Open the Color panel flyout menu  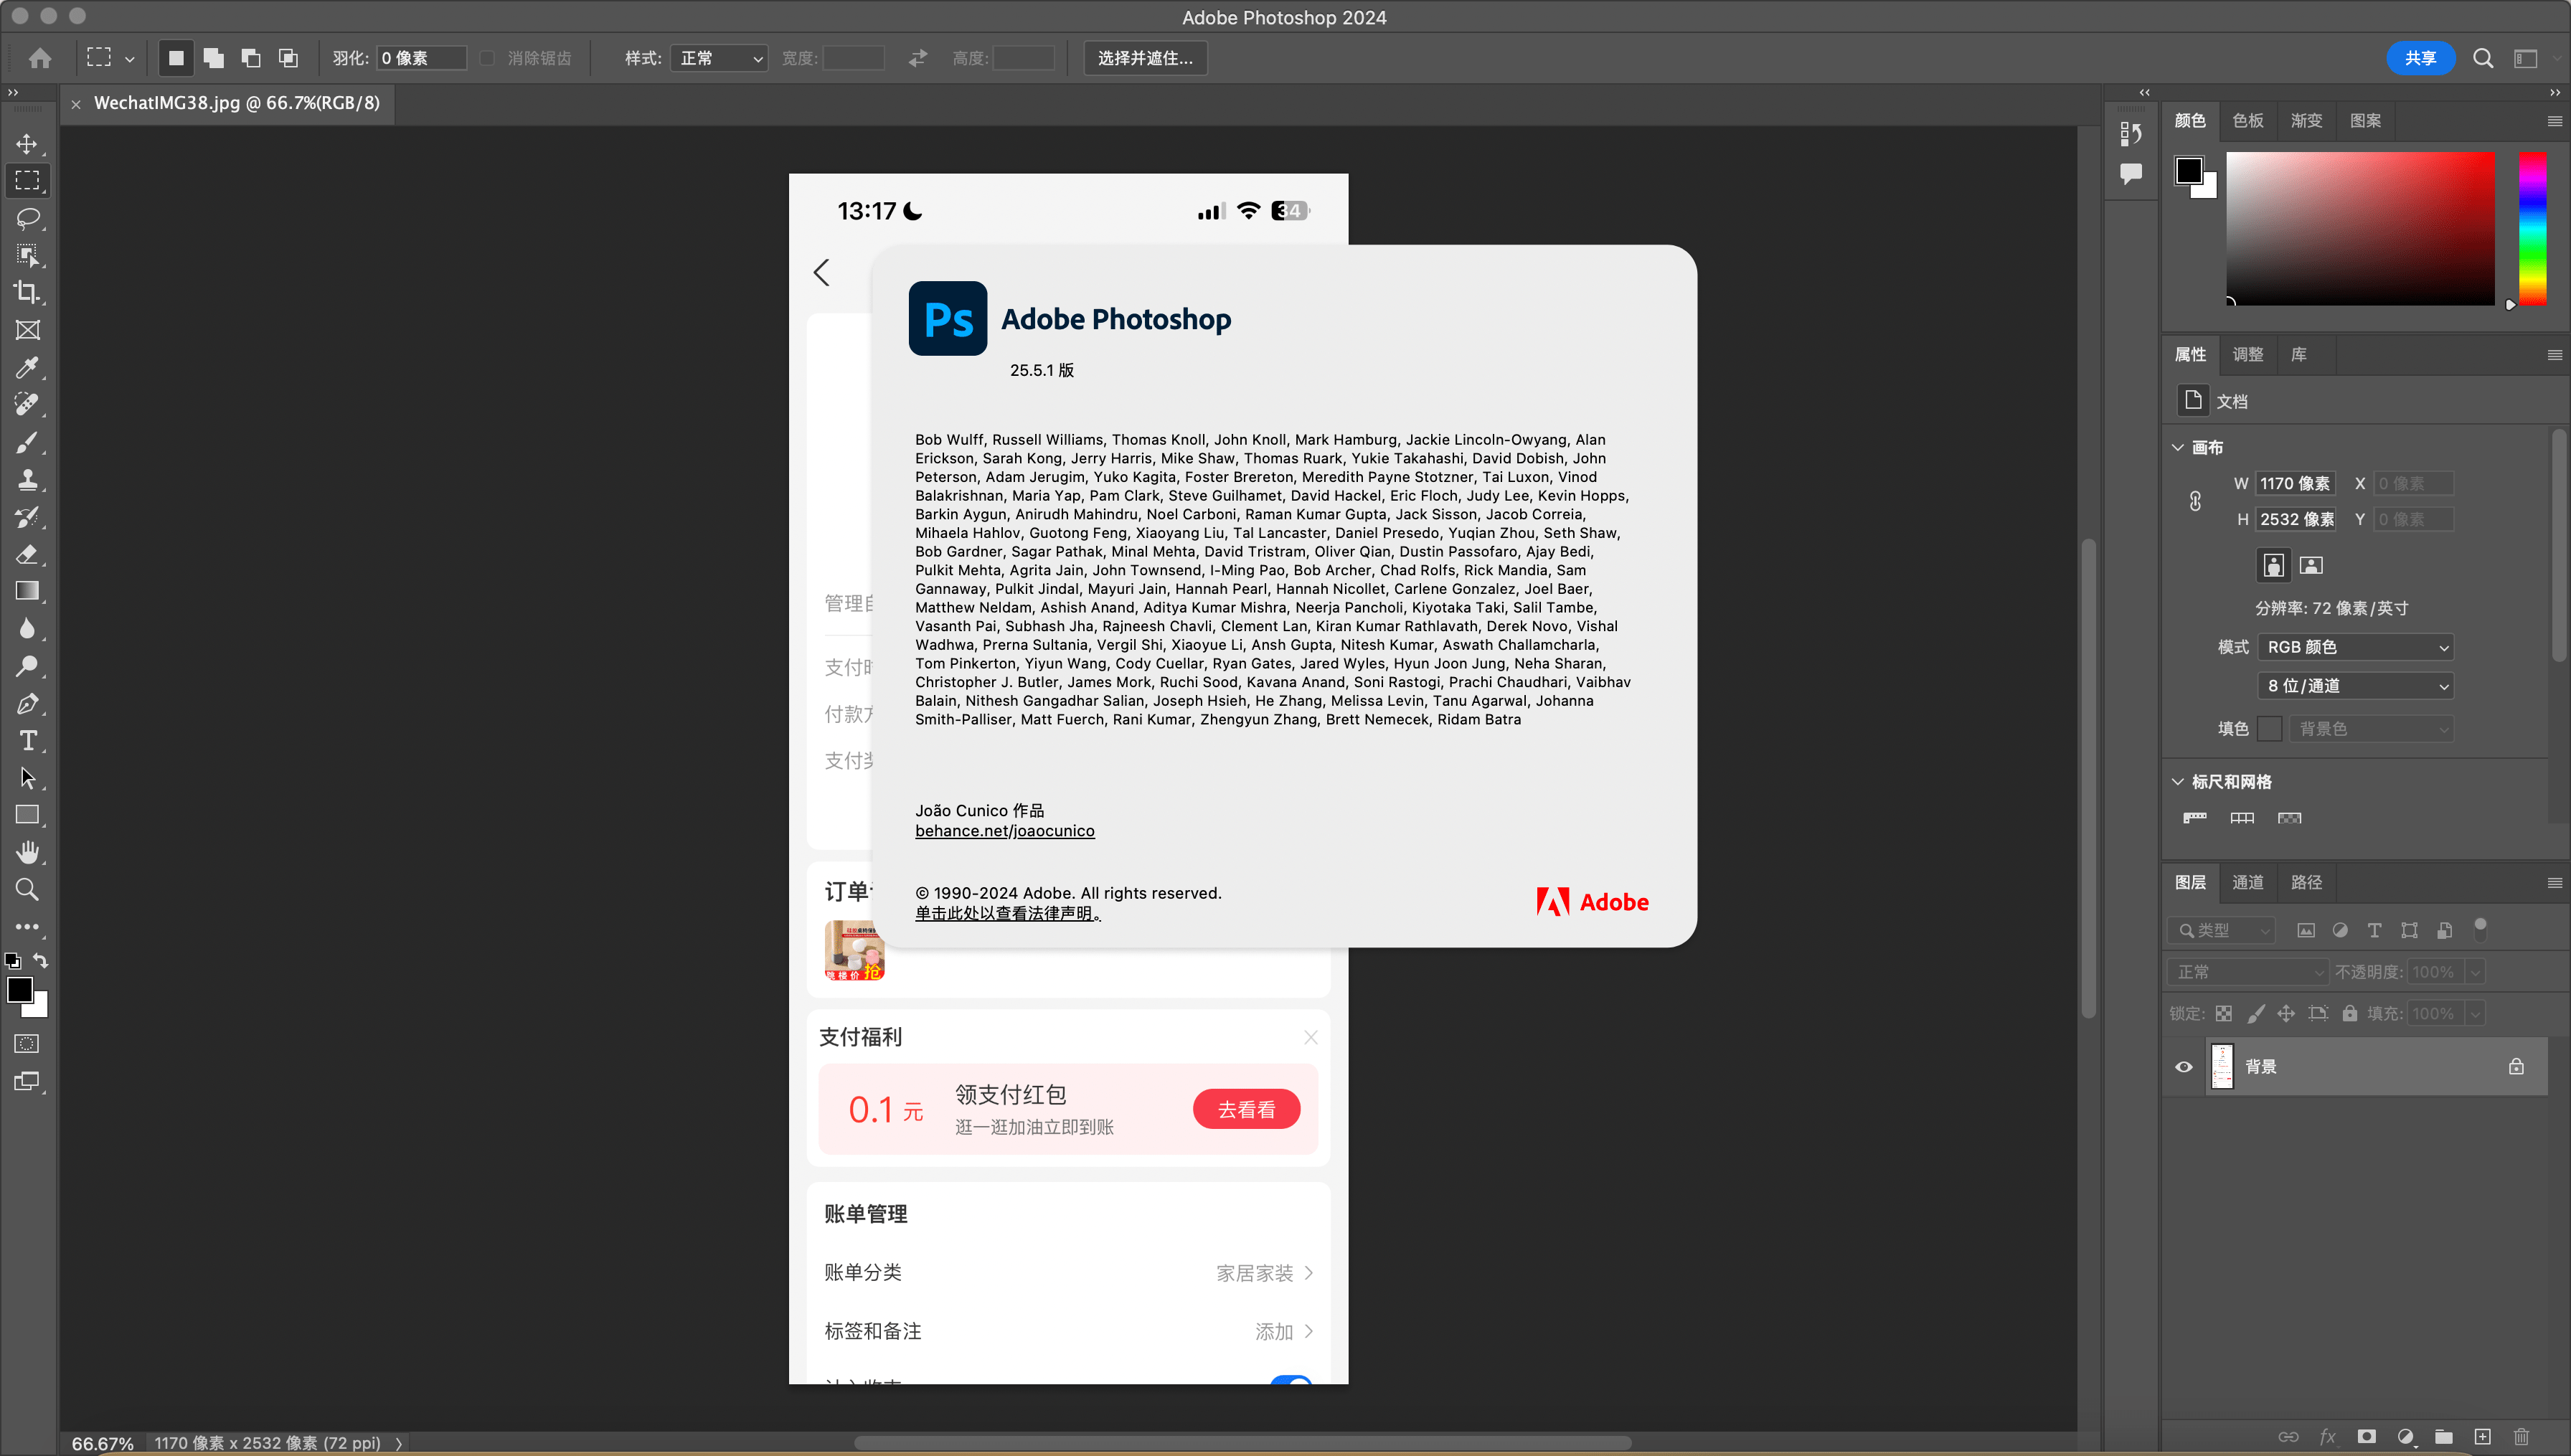(2554, 121)
